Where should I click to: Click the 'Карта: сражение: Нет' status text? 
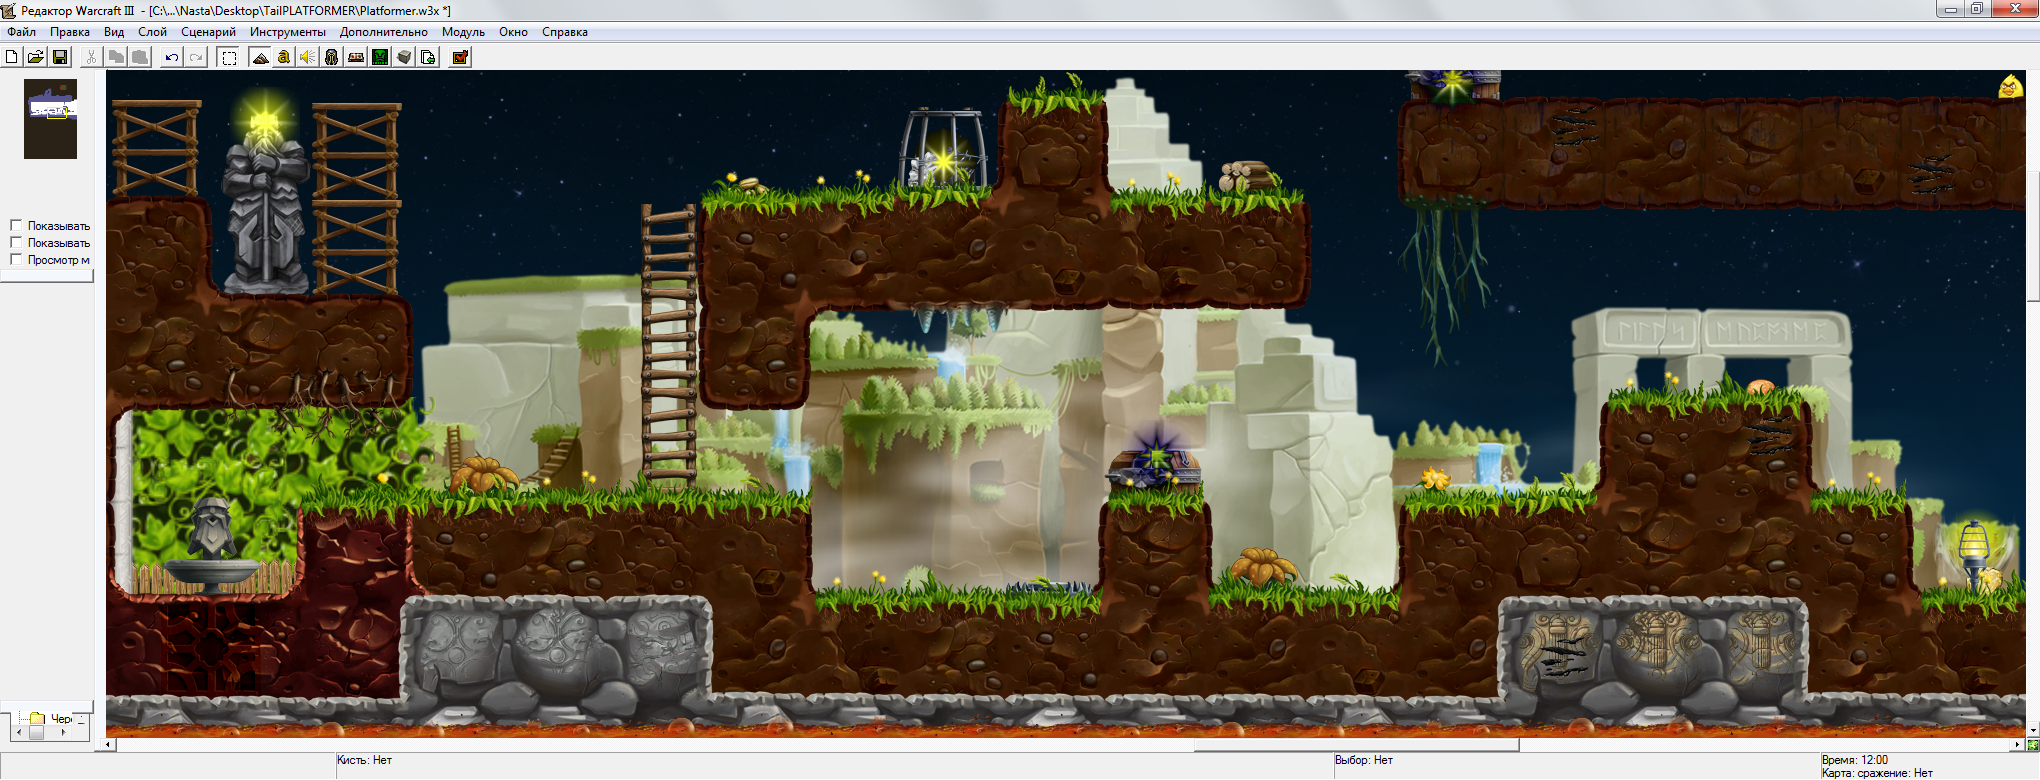click(1877, 773)
